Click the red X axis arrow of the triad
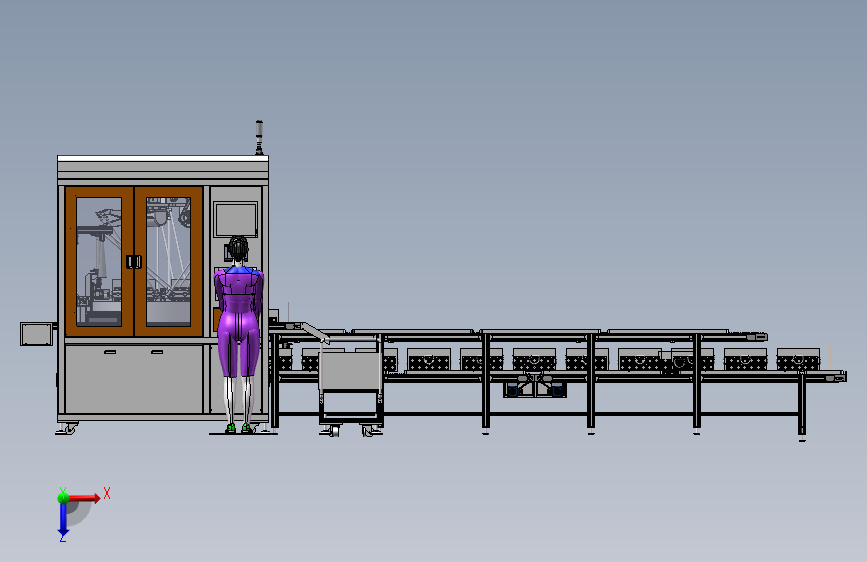Image resolution: width=867 pixels, height=562 pixels. (84, 498)
